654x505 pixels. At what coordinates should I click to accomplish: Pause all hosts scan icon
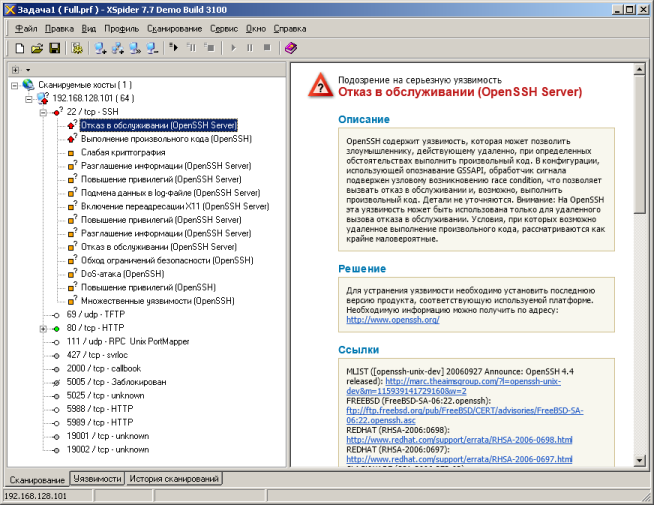pyautogui.click(x=191, y=48)
